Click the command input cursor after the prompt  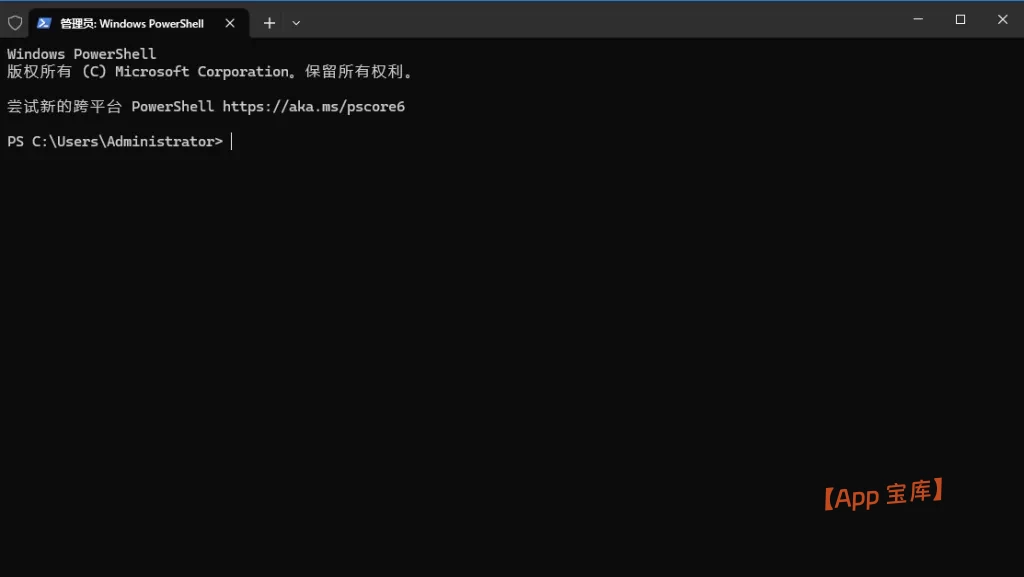(x=232, y=142)
